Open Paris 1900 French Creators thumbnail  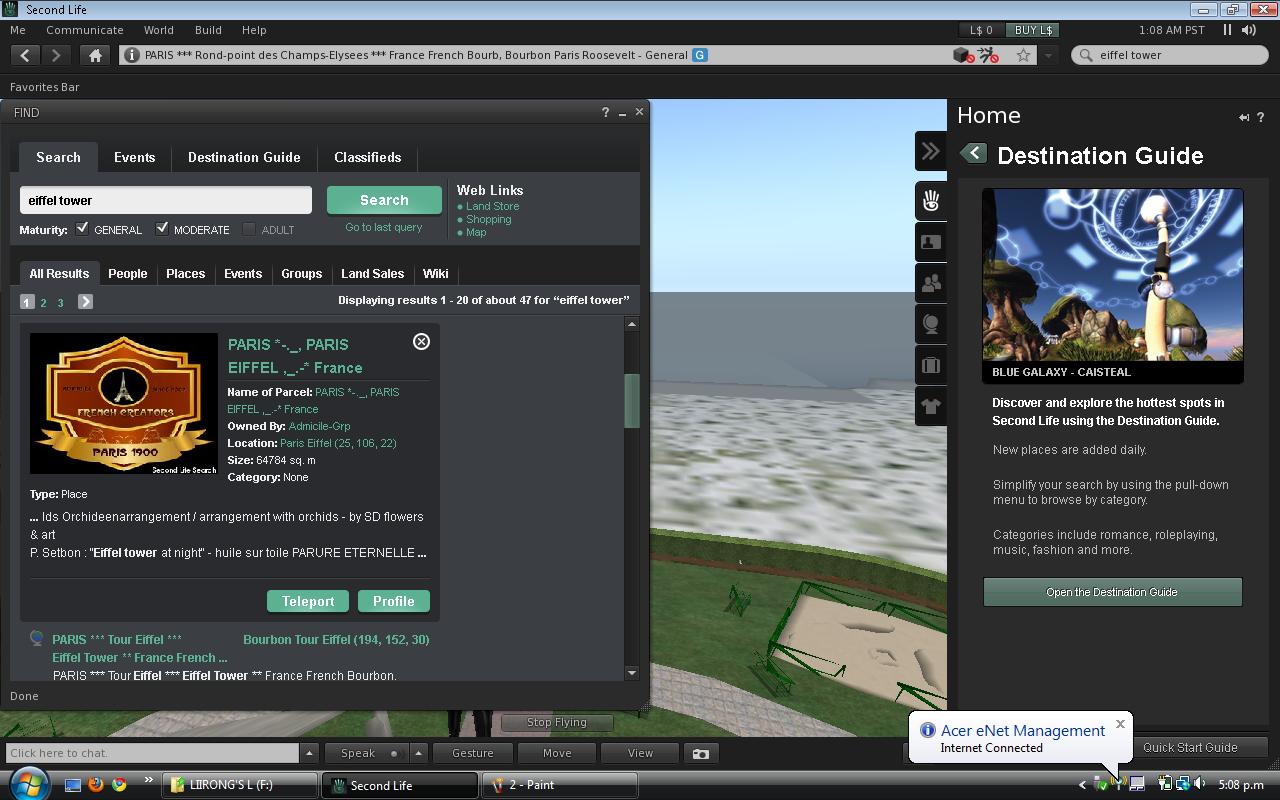pos(124,403)
